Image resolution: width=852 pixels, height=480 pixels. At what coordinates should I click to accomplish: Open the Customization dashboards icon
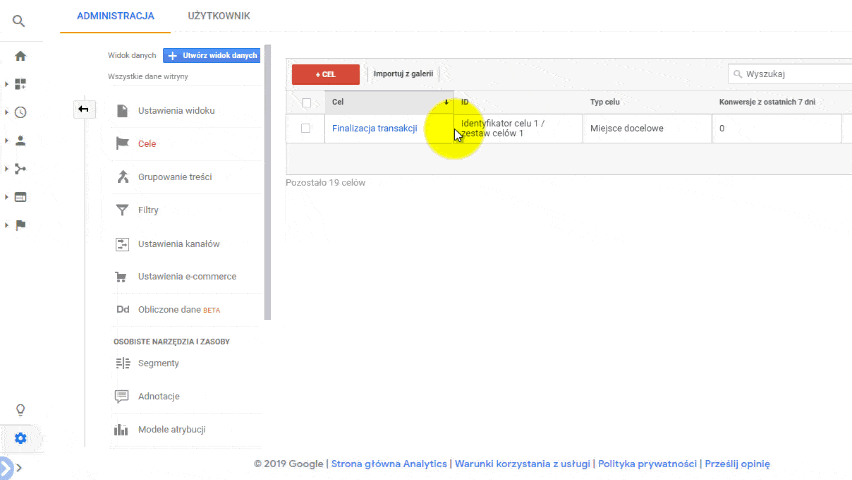[20, 84]
